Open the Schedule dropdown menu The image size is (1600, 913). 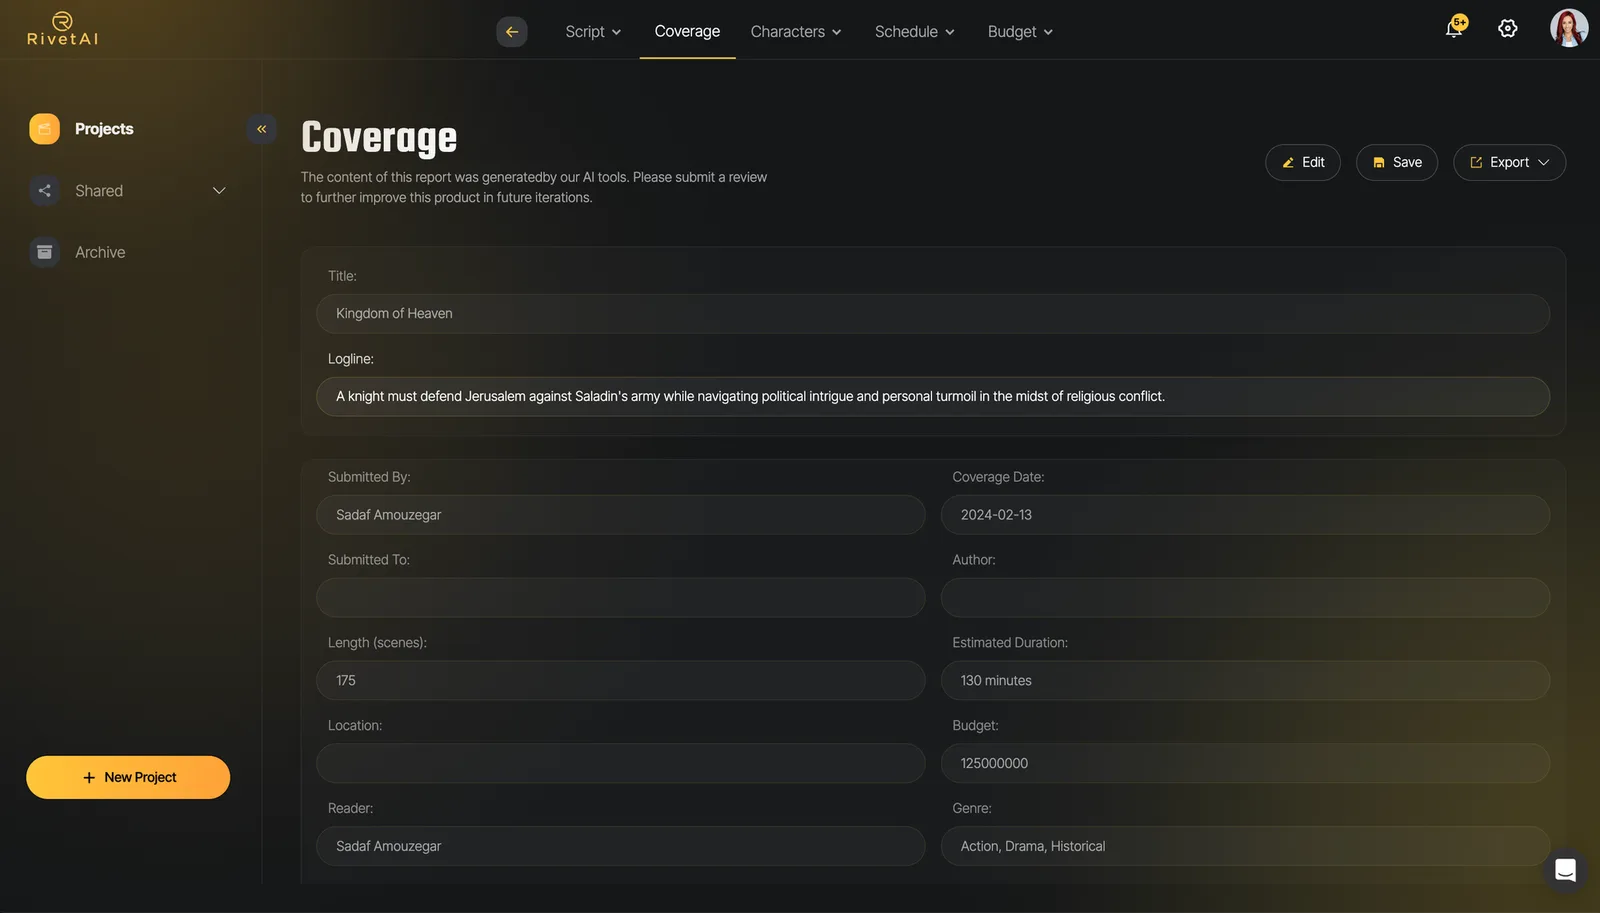point(914,32)
